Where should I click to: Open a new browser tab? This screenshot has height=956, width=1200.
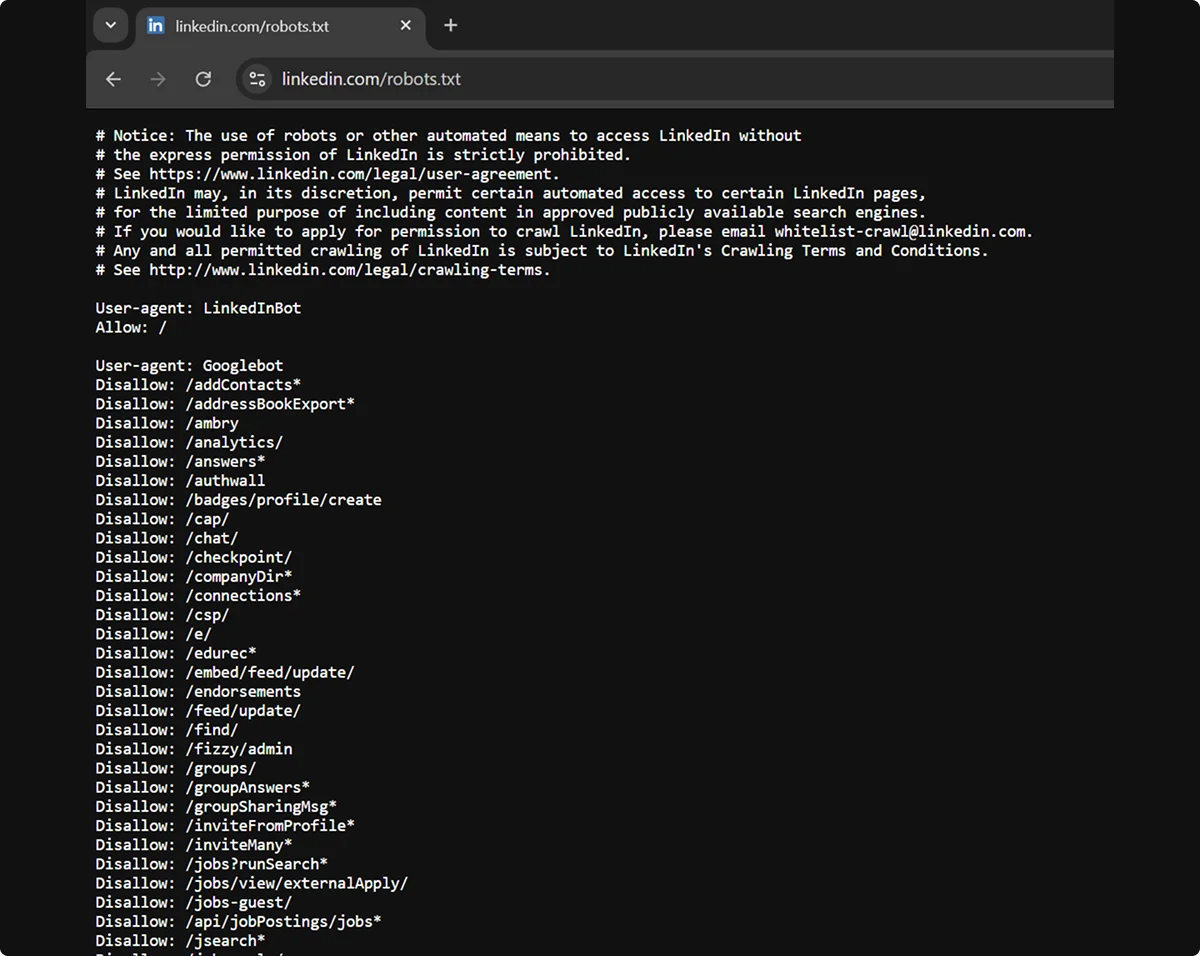click(450, 26)
